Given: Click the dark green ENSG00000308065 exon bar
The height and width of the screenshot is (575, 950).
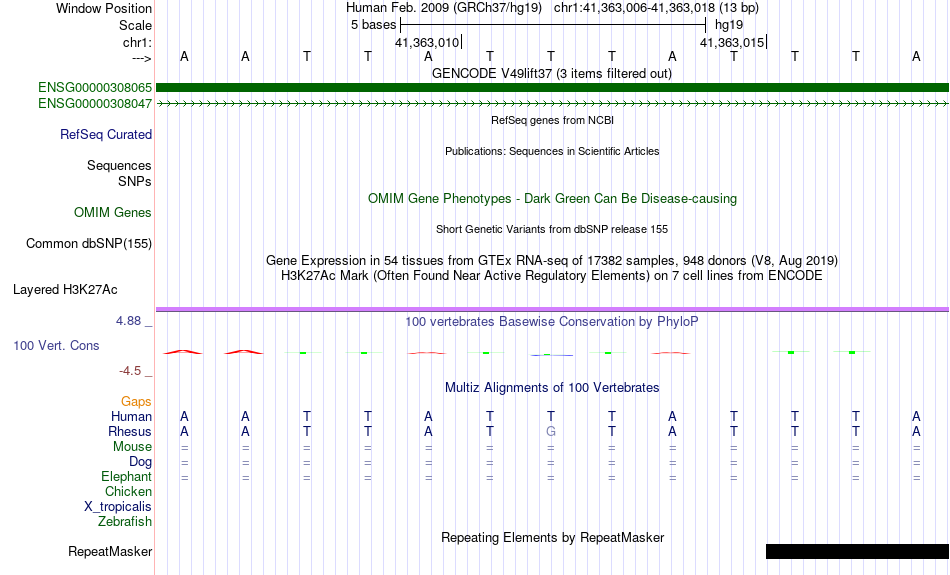Looking at the screenshot, I should coord(553,88).
